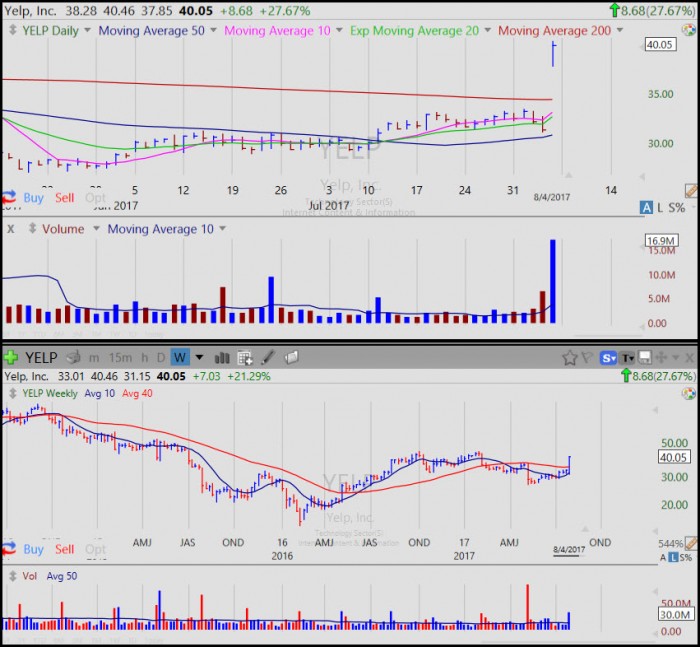Click the four-arrow move window icon
700x647 pixels.
tap(662, 357)
